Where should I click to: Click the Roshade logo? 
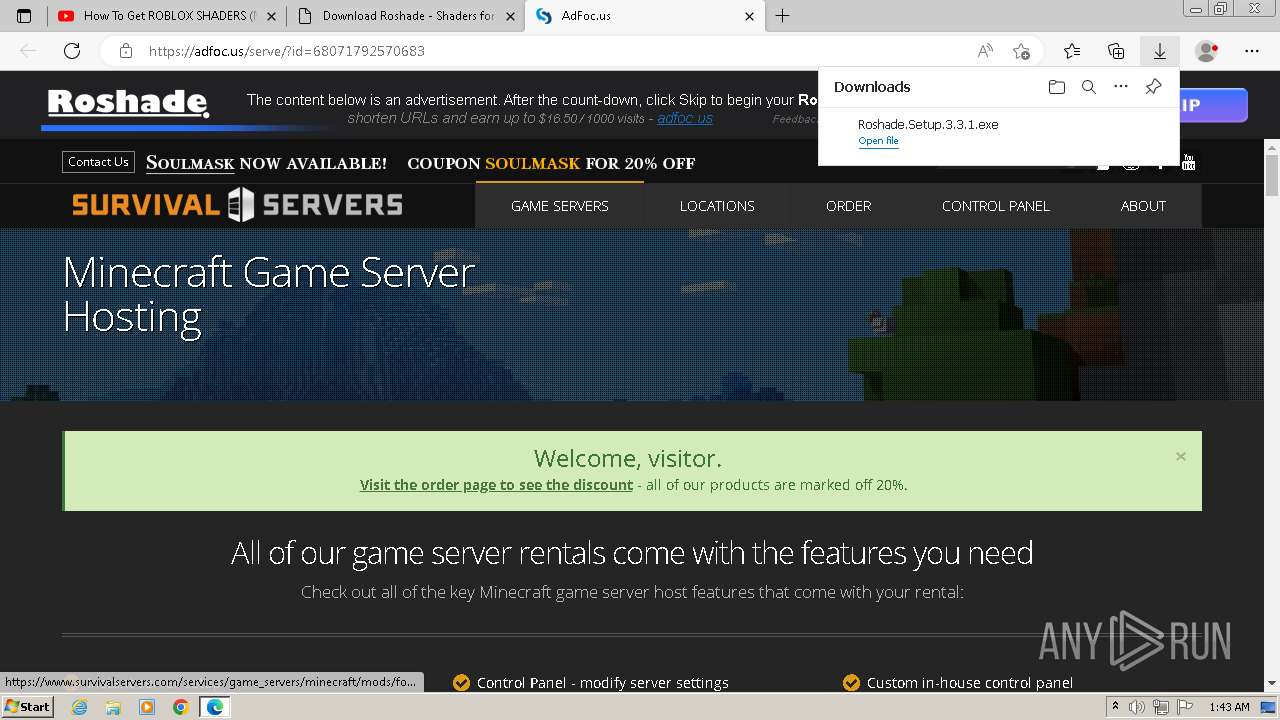pyautogui.click(x=128, y=103)
